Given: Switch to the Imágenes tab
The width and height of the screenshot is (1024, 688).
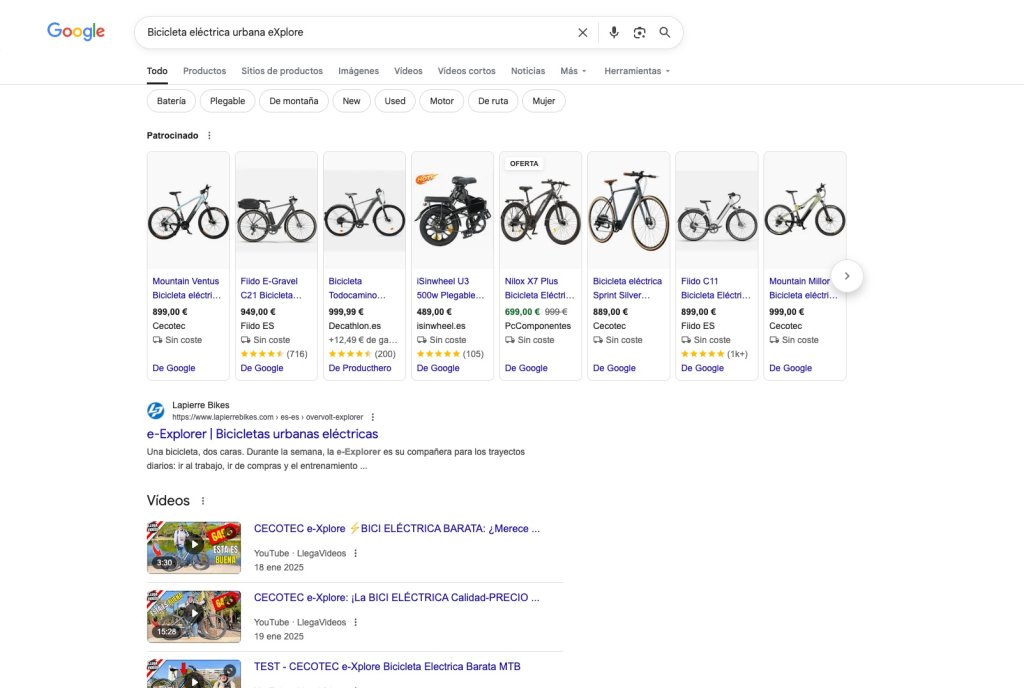Looking at the screenshot, I should pyautogui.click(x=358, y=71).
